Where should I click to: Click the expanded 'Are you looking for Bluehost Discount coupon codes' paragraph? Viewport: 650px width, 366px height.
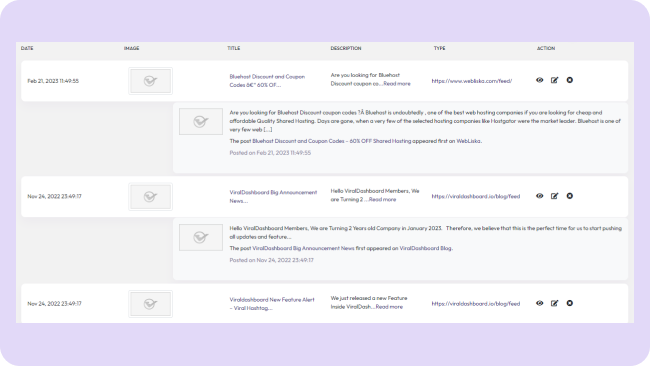click(425, 121)
